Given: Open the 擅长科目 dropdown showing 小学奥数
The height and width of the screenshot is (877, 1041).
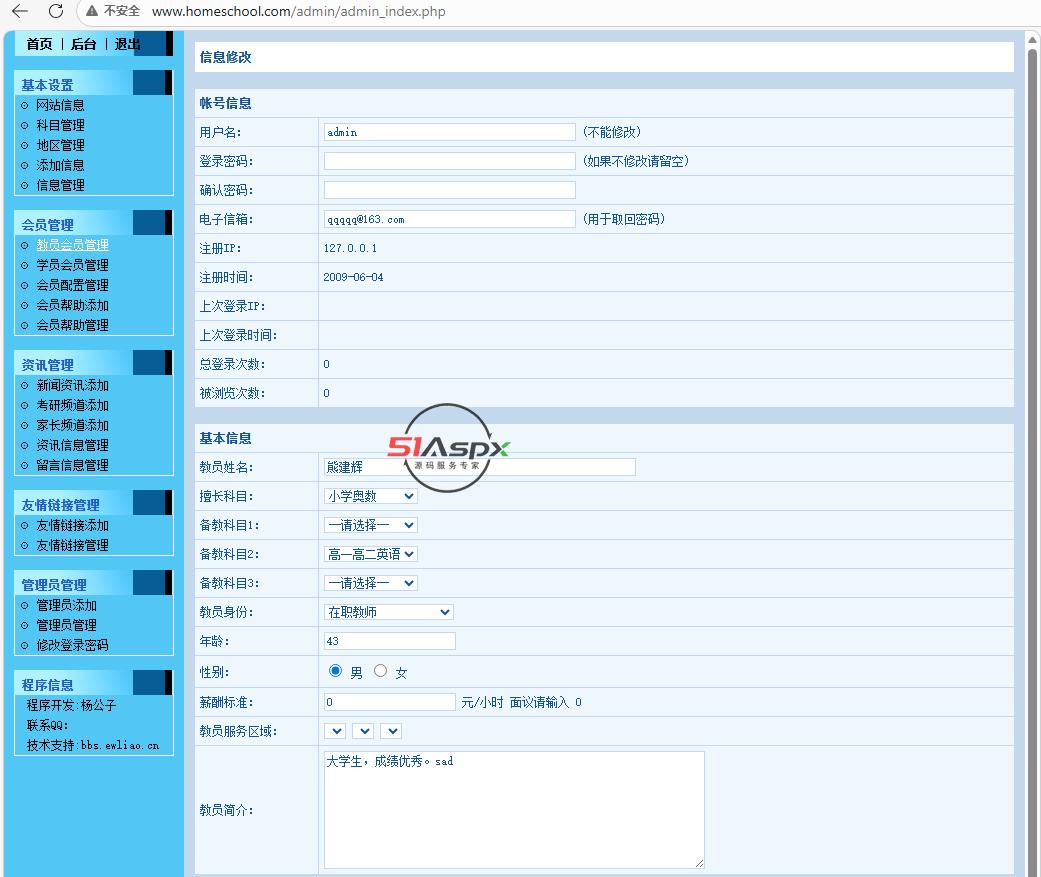Looking at the screenshot, I should pyautogui.click(x=370, y=496).
